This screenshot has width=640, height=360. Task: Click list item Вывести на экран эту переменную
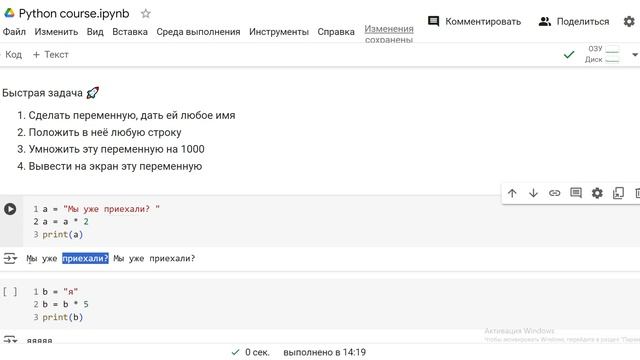[x=115, y=167]
